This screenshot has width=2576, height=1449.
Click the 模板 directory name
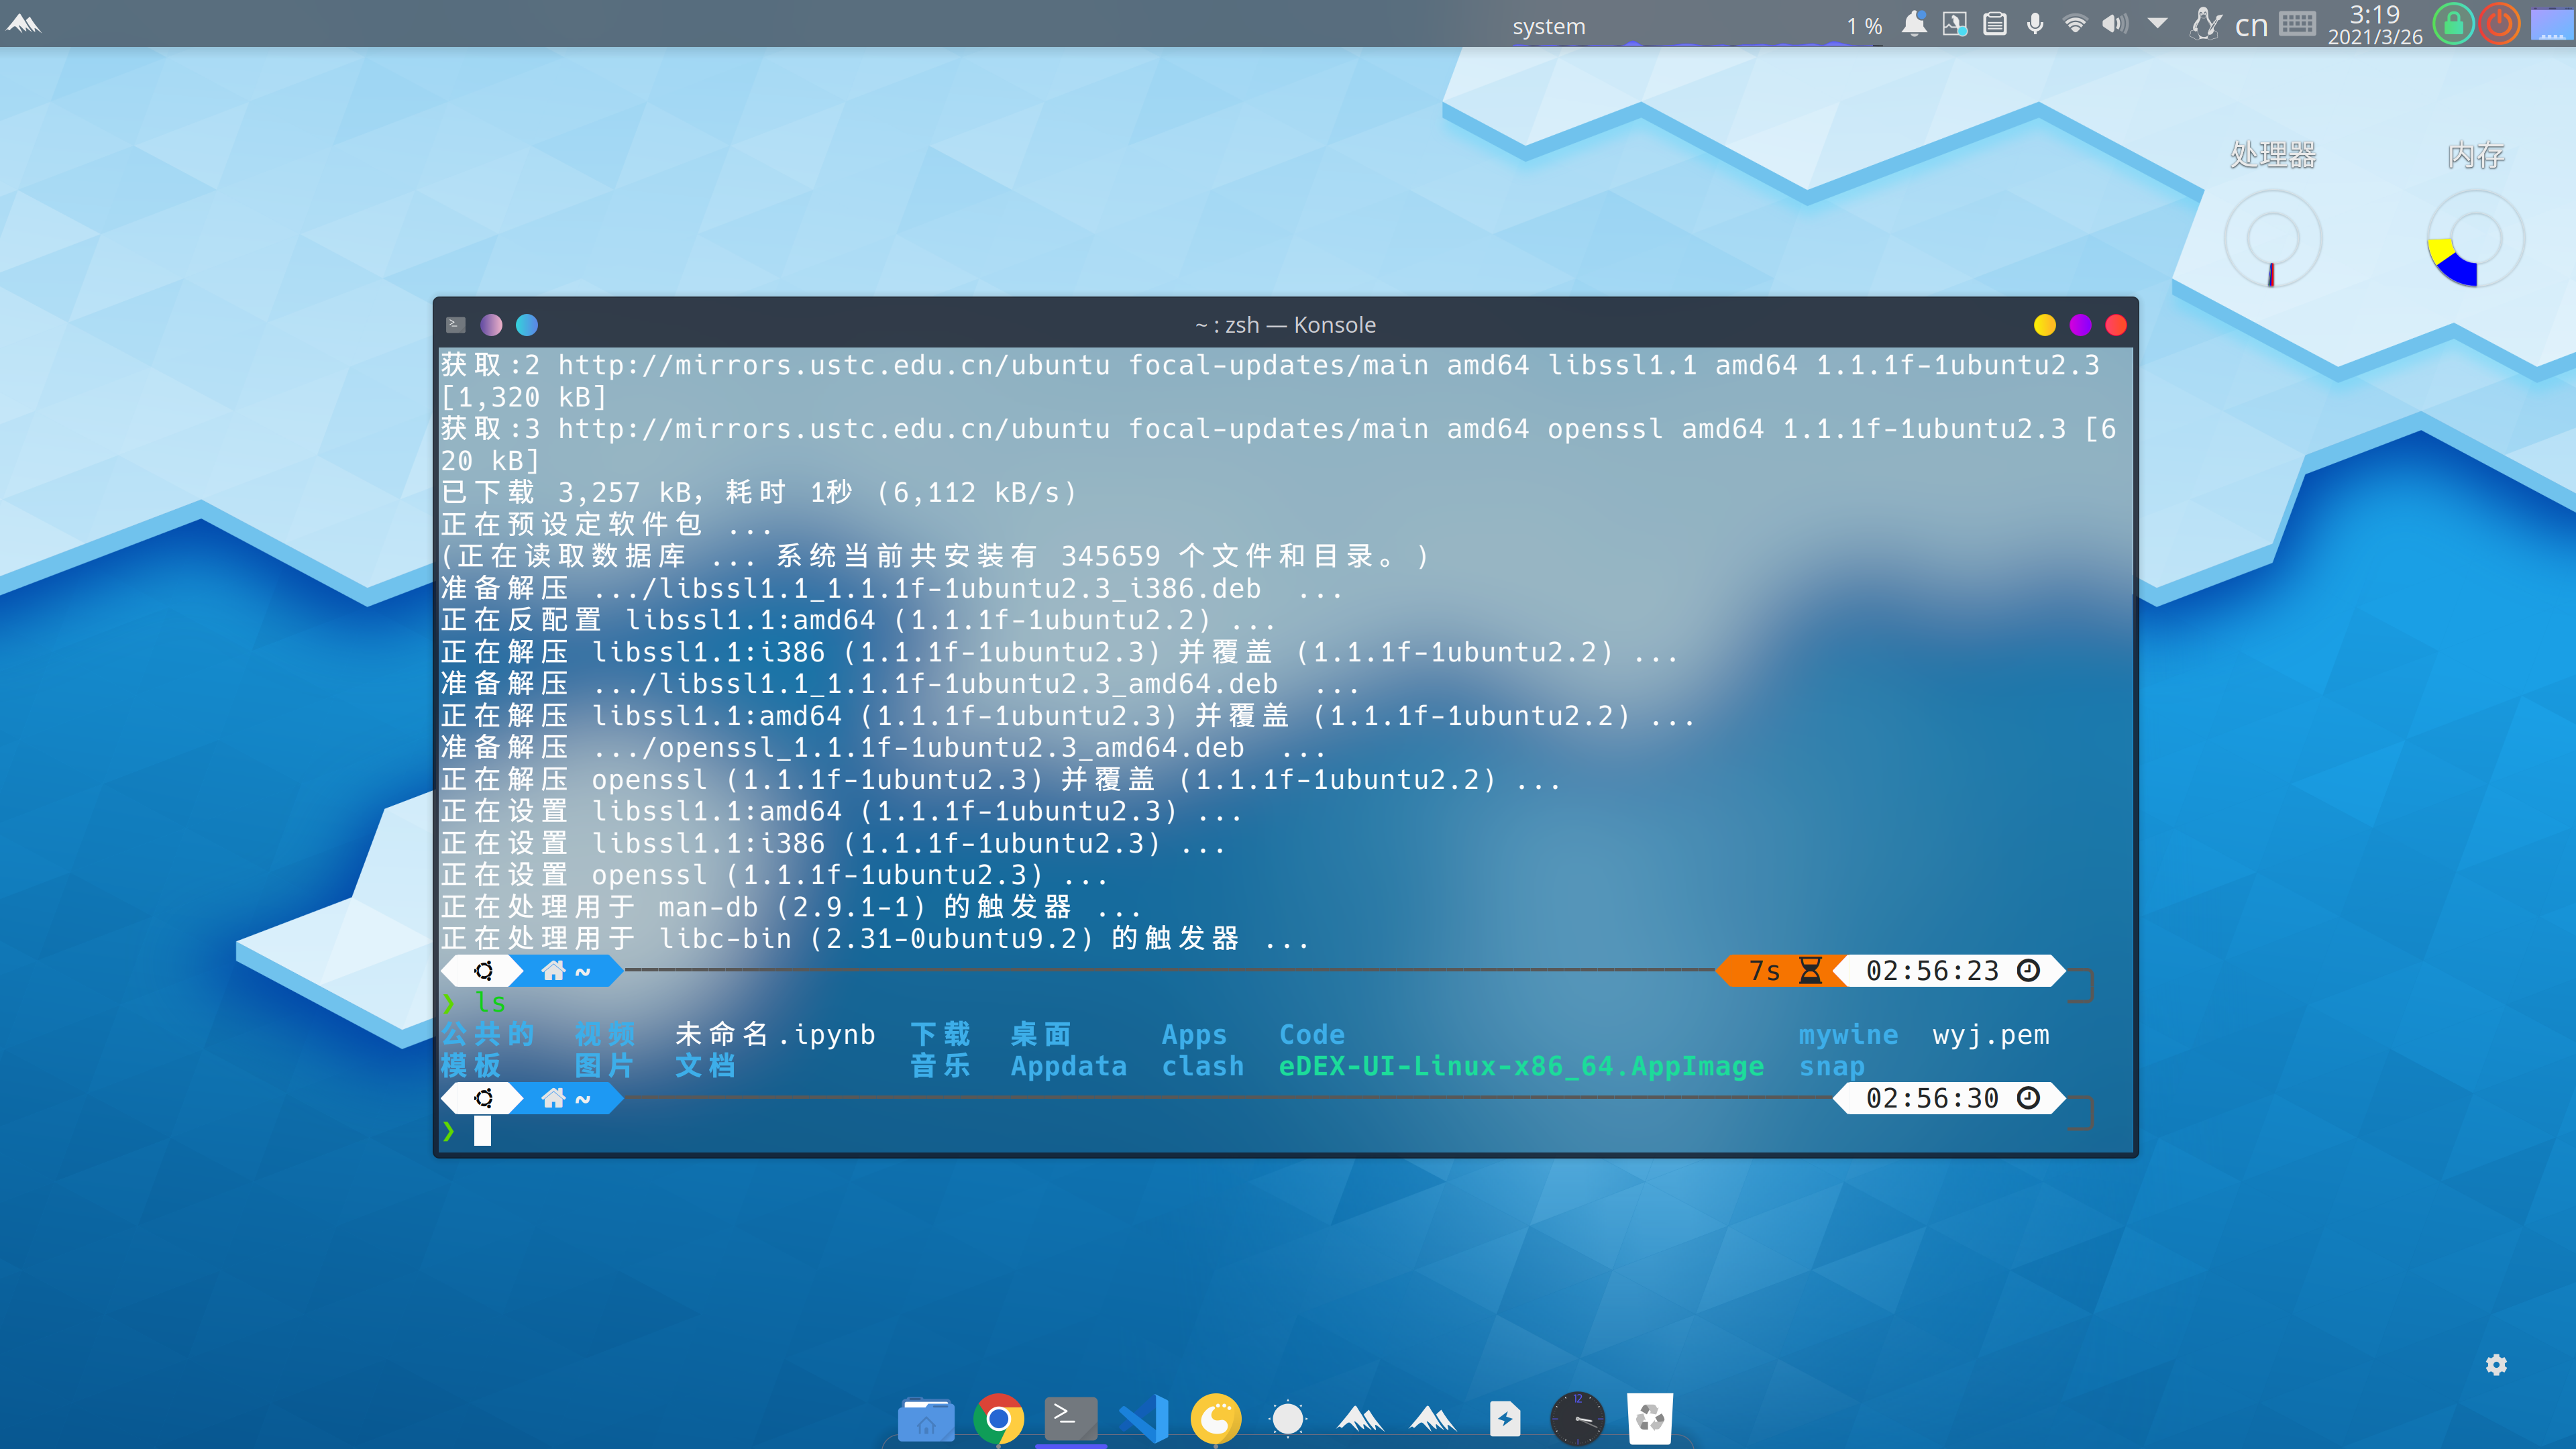471,1066
